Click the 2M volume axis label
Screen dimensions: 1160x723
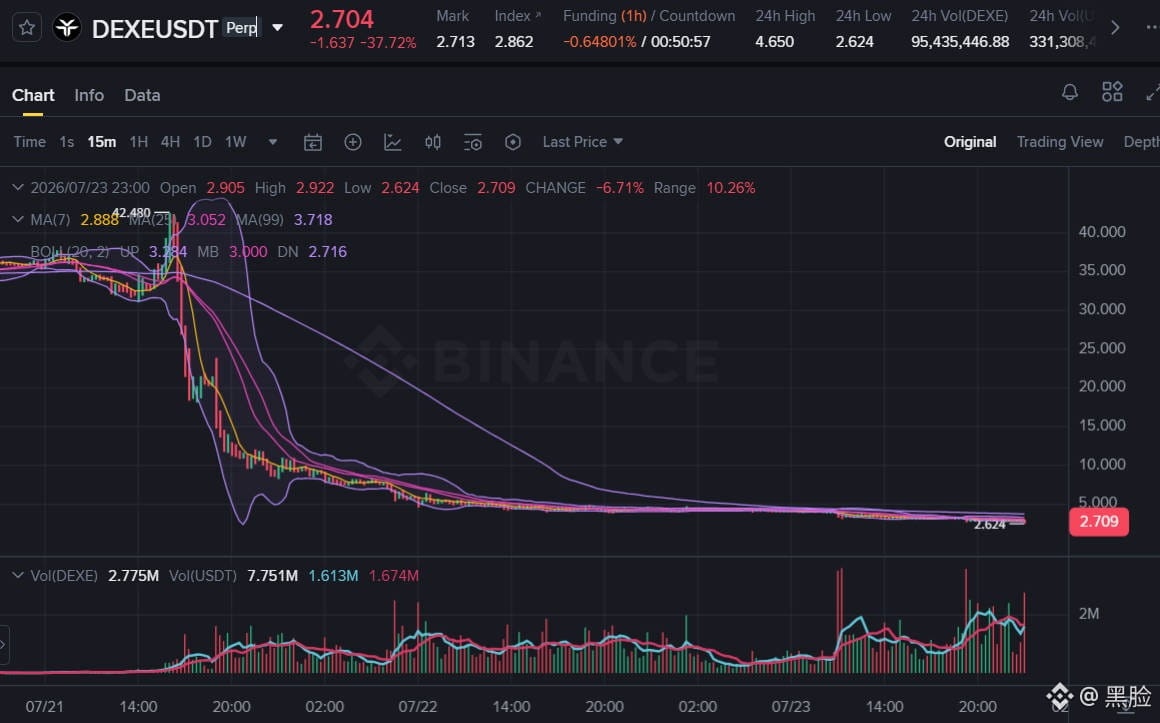[1088, 613]
